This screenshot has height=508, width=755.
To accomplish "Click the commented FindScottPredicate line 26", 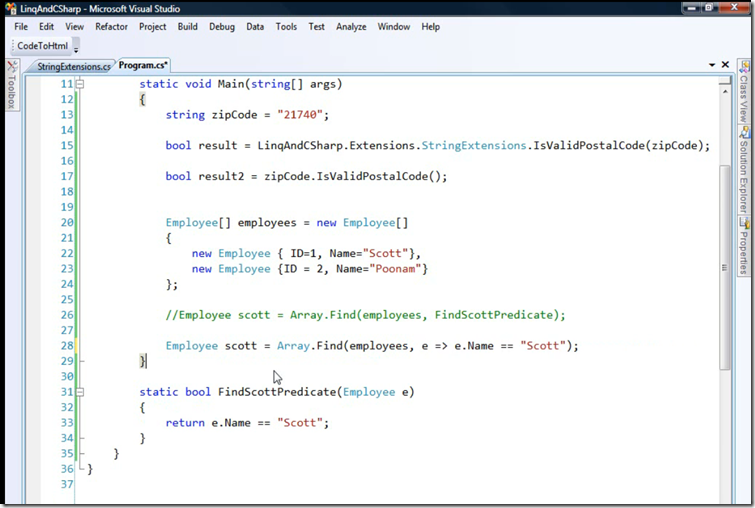I will click(x=365, y=315).
